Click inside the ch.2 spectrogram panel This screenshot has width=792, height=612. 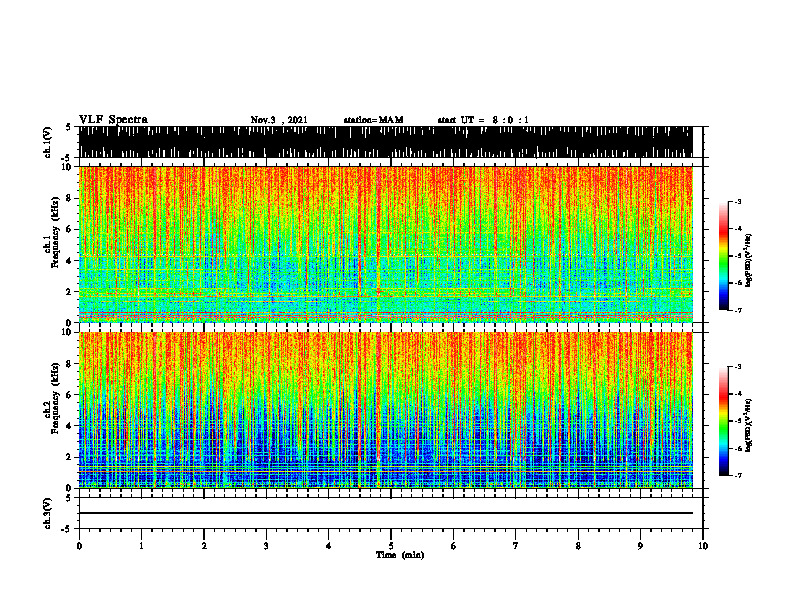click(386, 410)
